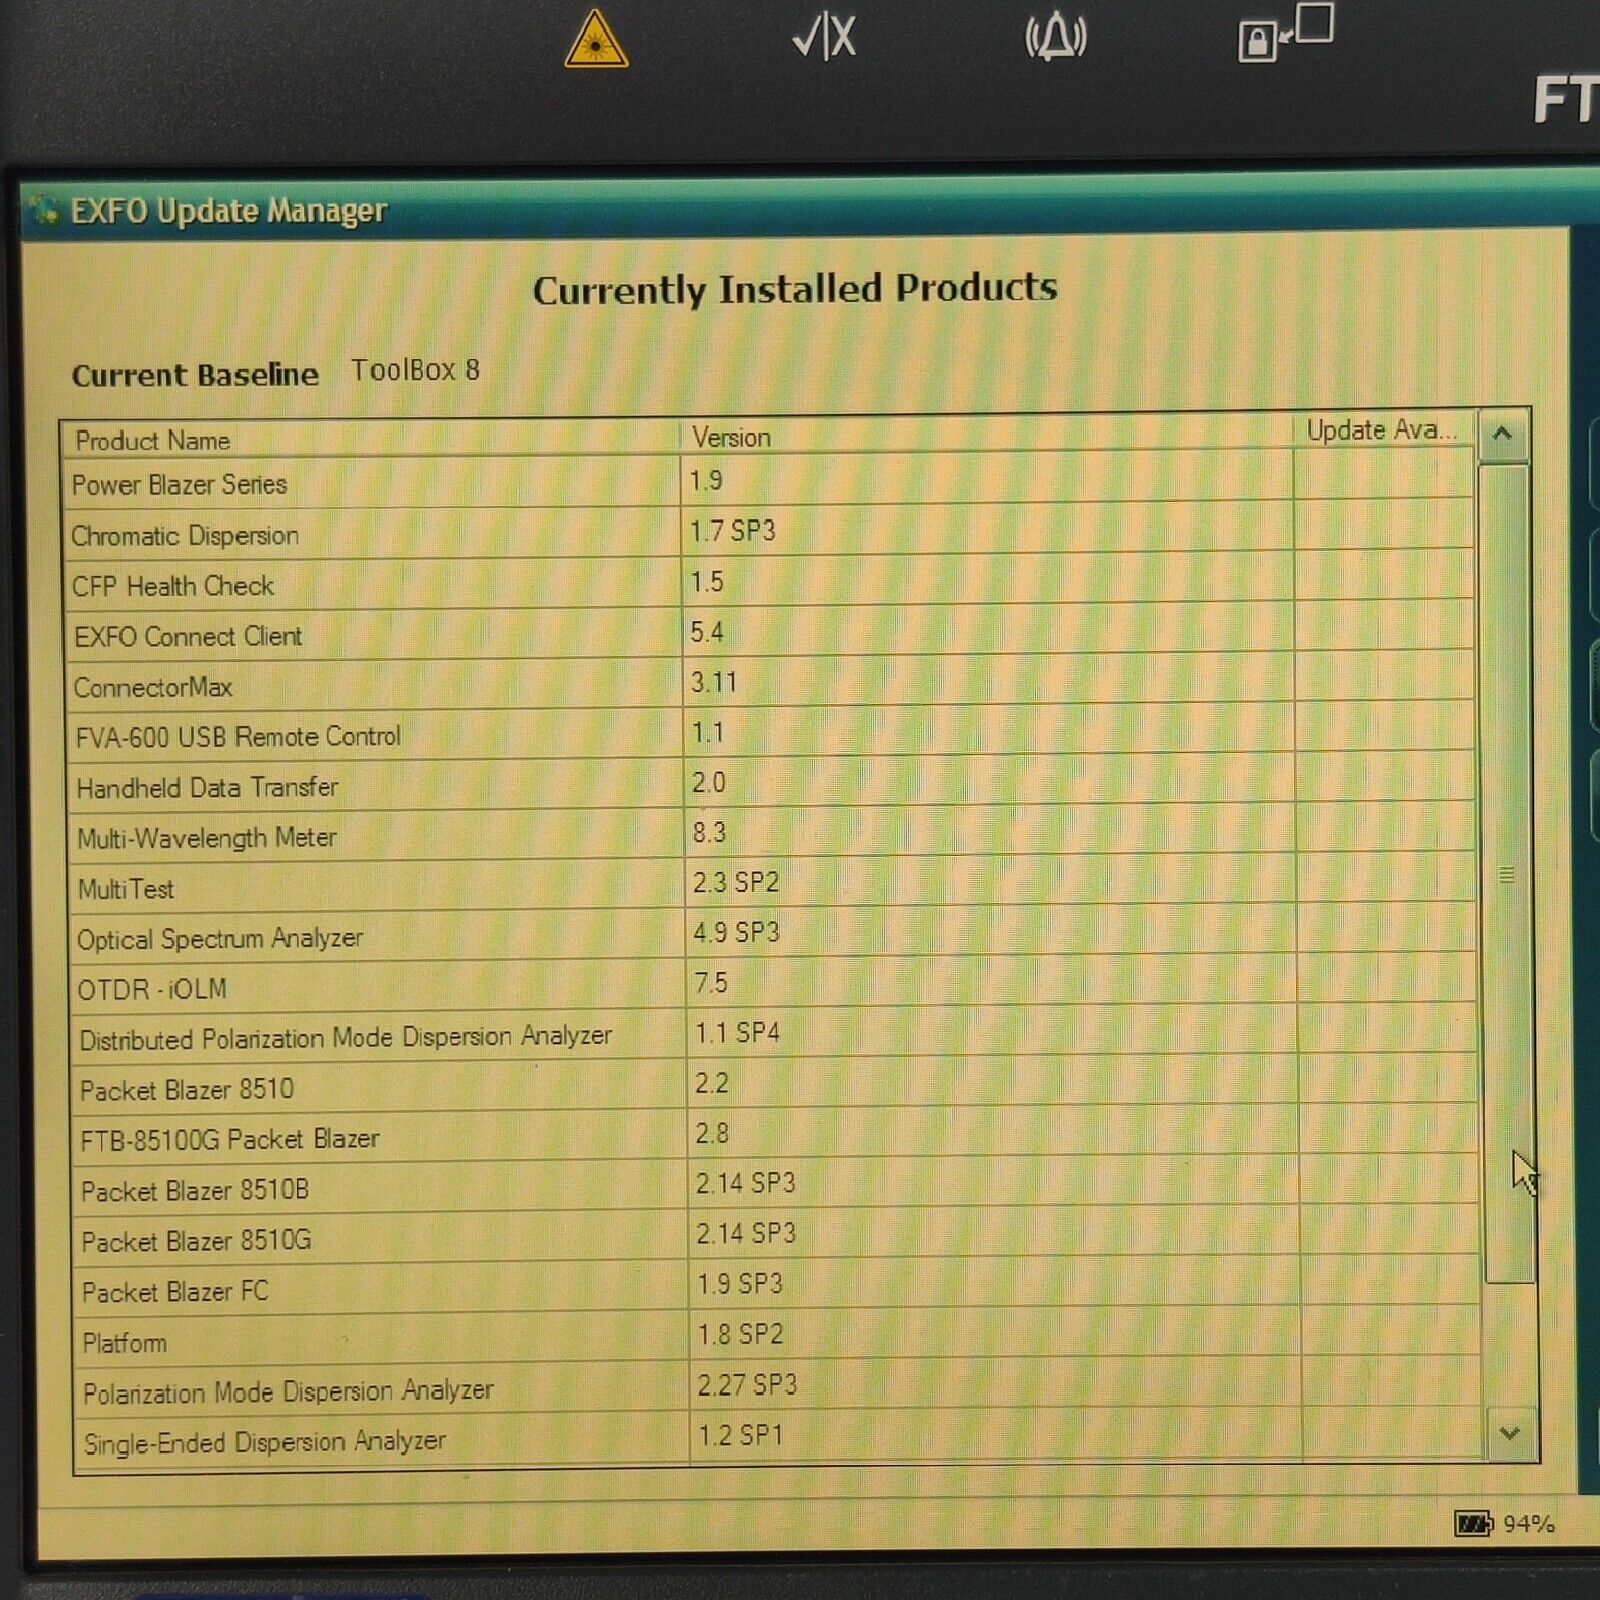Select the Packet Blazer 8510 row

click(x=773, y=1086)
